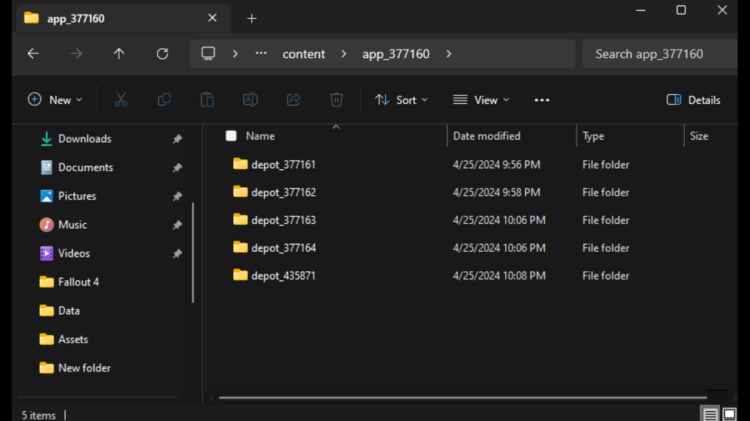This screenshot has height=421, width=750.
Task: Open the New item dropdown
Action: pos(54,100)
